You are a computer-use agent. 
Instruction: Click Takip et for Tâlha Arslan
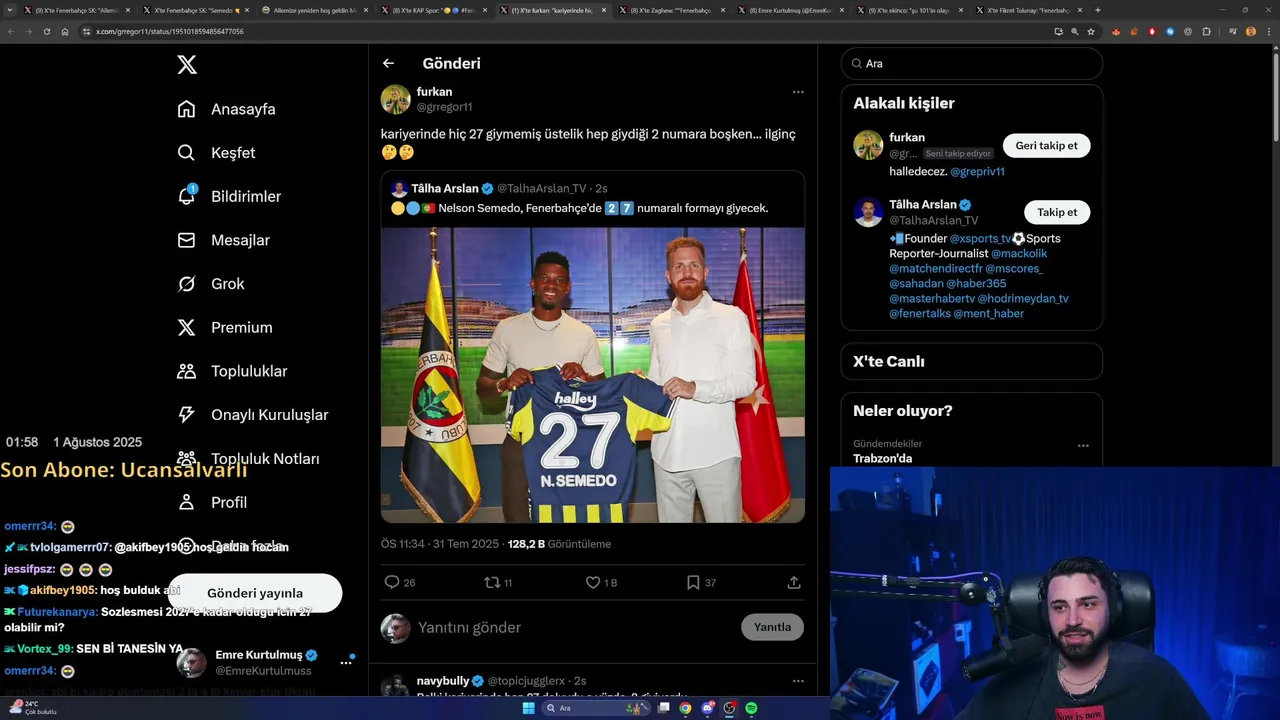pos(1057,212)
